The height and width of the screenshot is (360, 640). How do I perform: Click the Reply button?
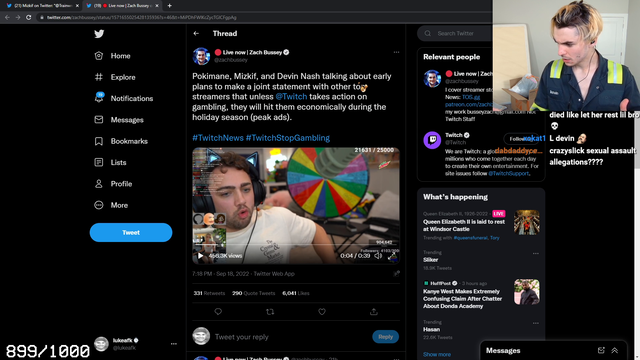385,337
